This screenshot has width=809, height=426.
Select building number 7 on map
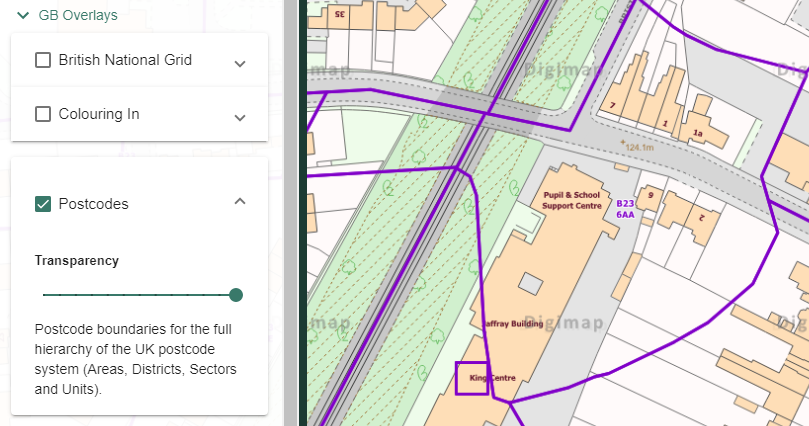(x=612, y=105)
